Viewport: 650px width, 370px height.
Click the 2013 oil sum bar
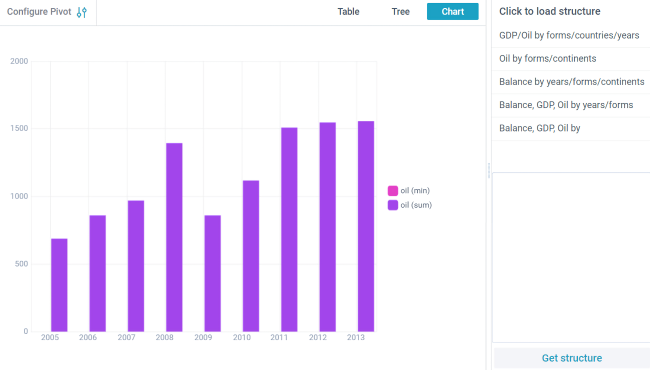point(366,226)
